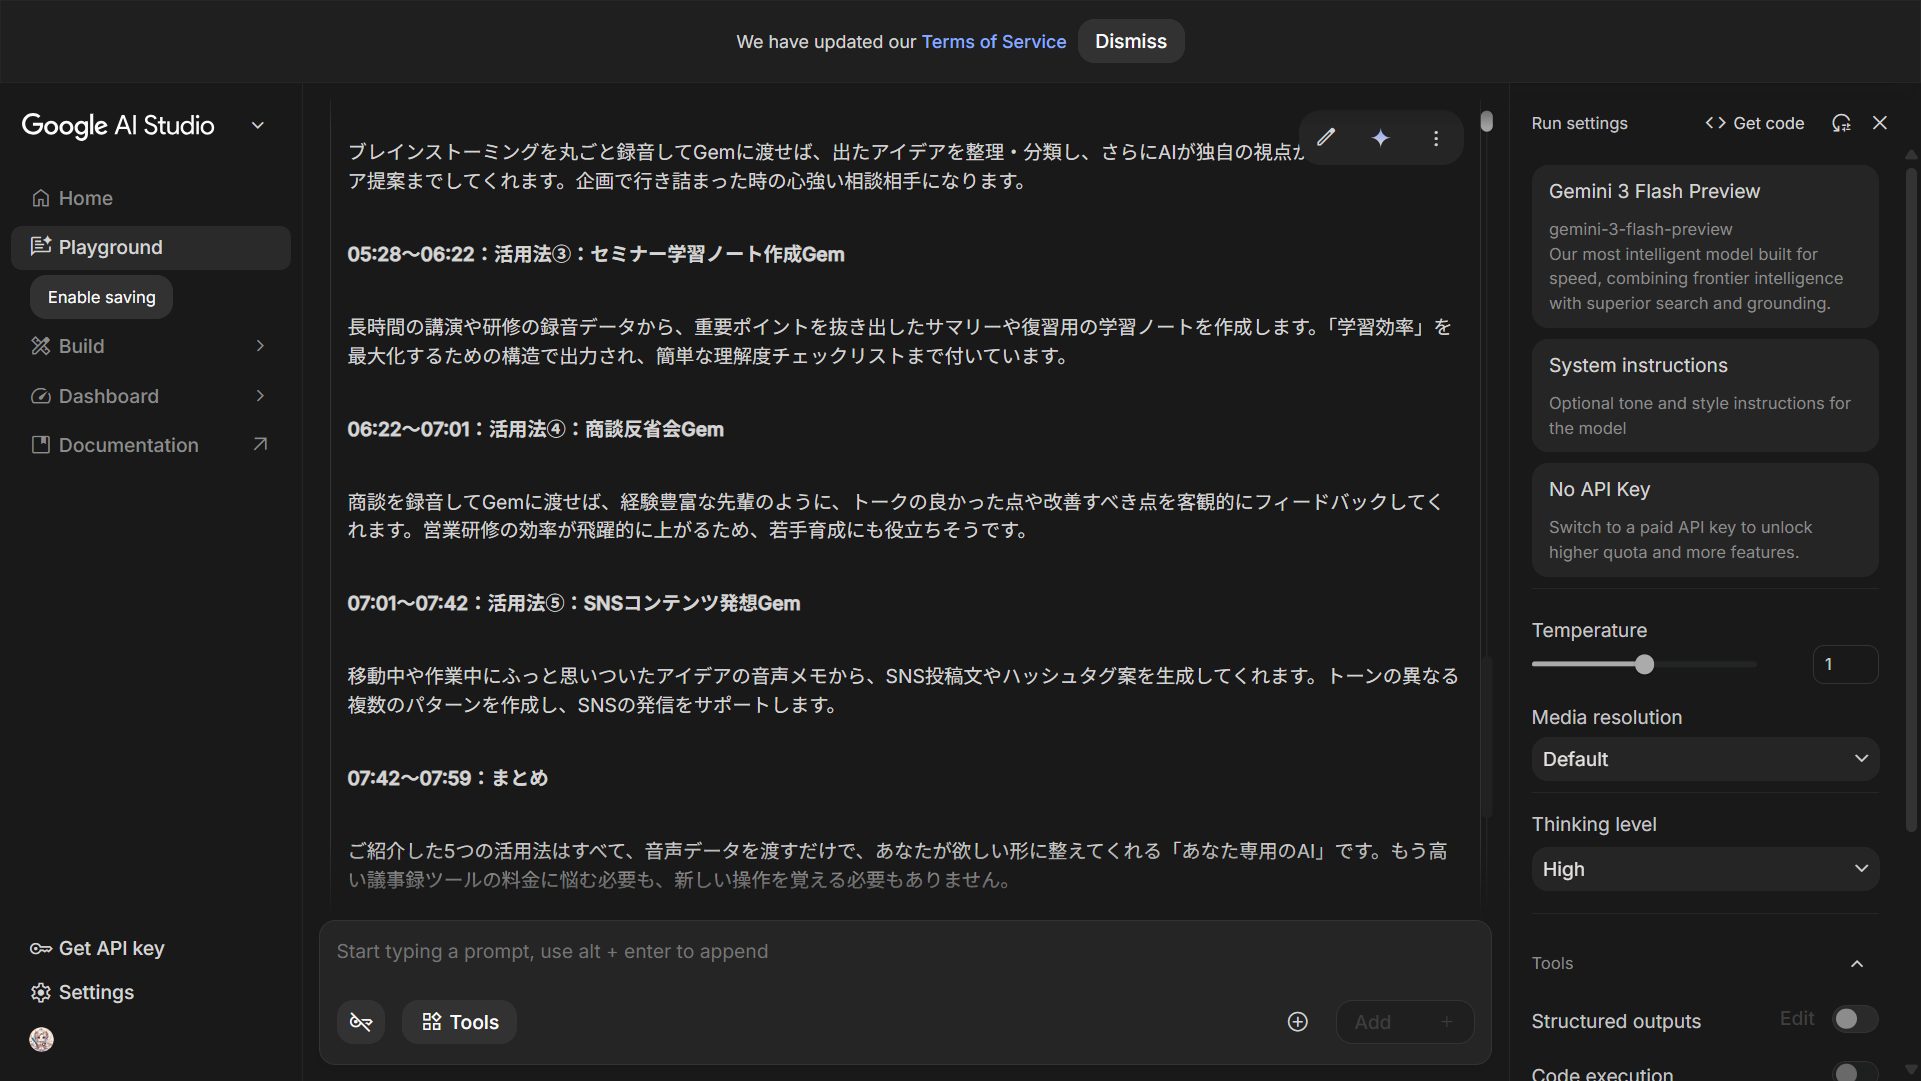The width and height of the screenshot is (1921, 1081).
Task: Open Dashboard in the sidebar
Action: click(108, 396)
